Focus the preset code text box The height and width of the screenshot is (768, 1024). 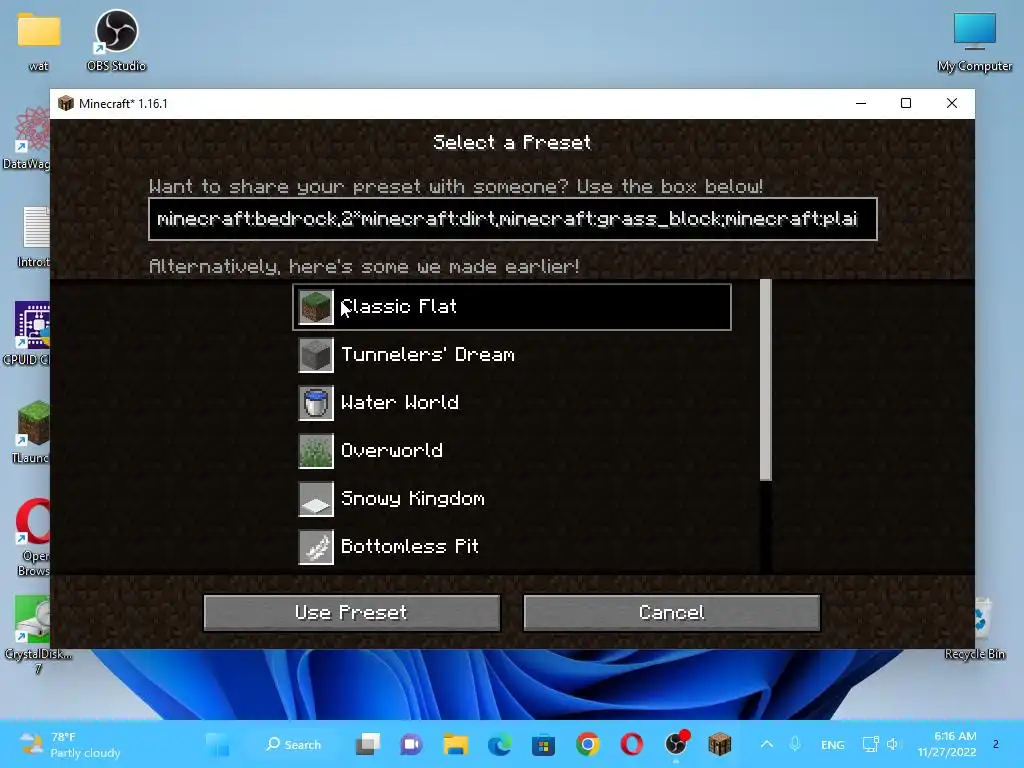click(x=513, y=219)
